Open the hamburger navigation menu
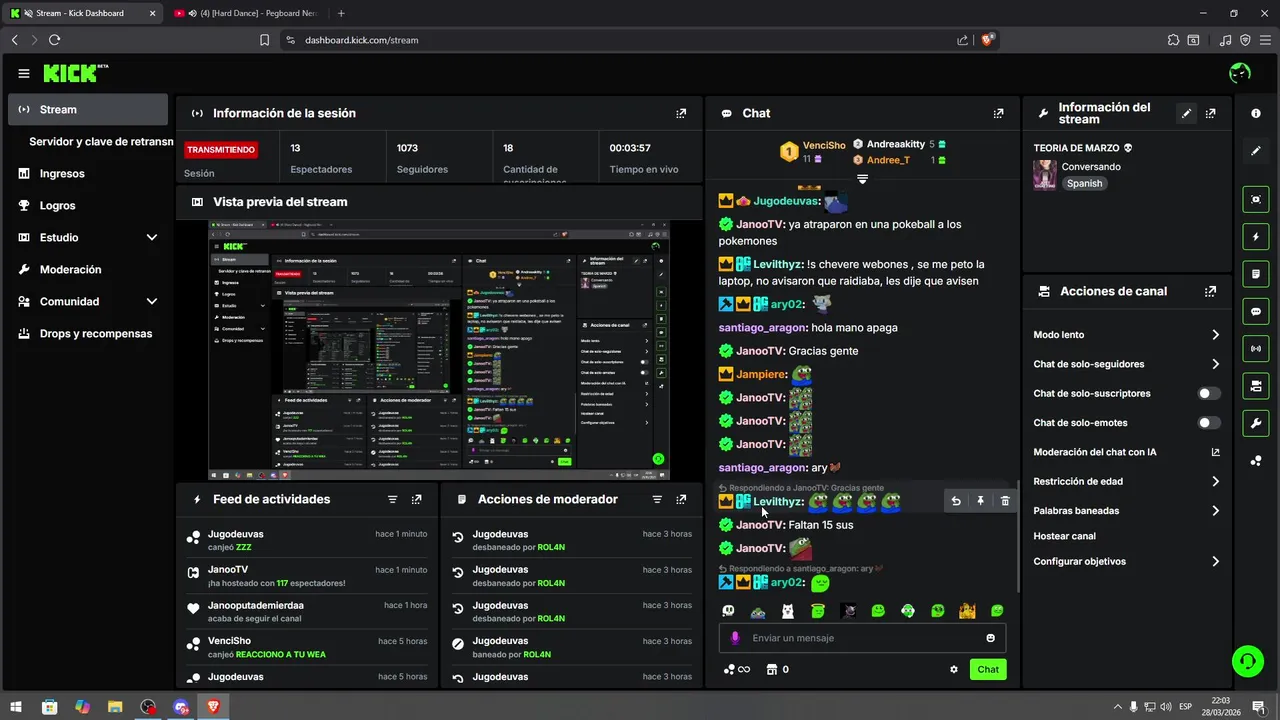Viewport: 1280px width, 720px height. point(24,73)
